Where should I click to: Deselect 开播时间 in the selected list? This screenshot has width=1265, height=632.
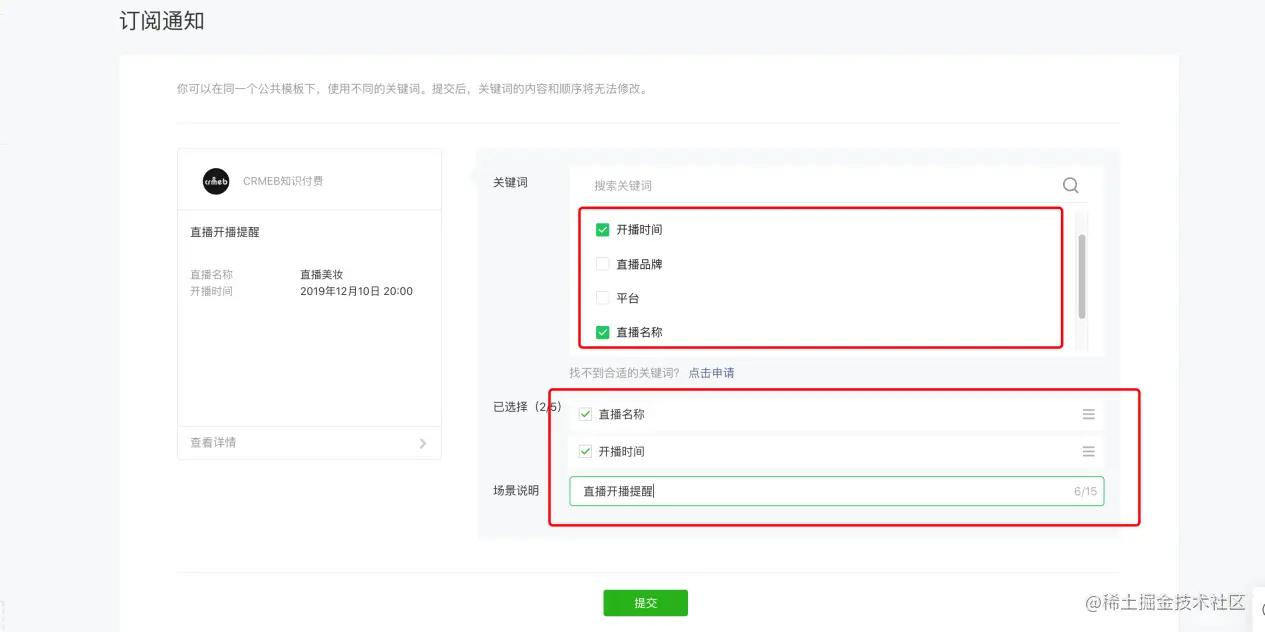[586, 452]
